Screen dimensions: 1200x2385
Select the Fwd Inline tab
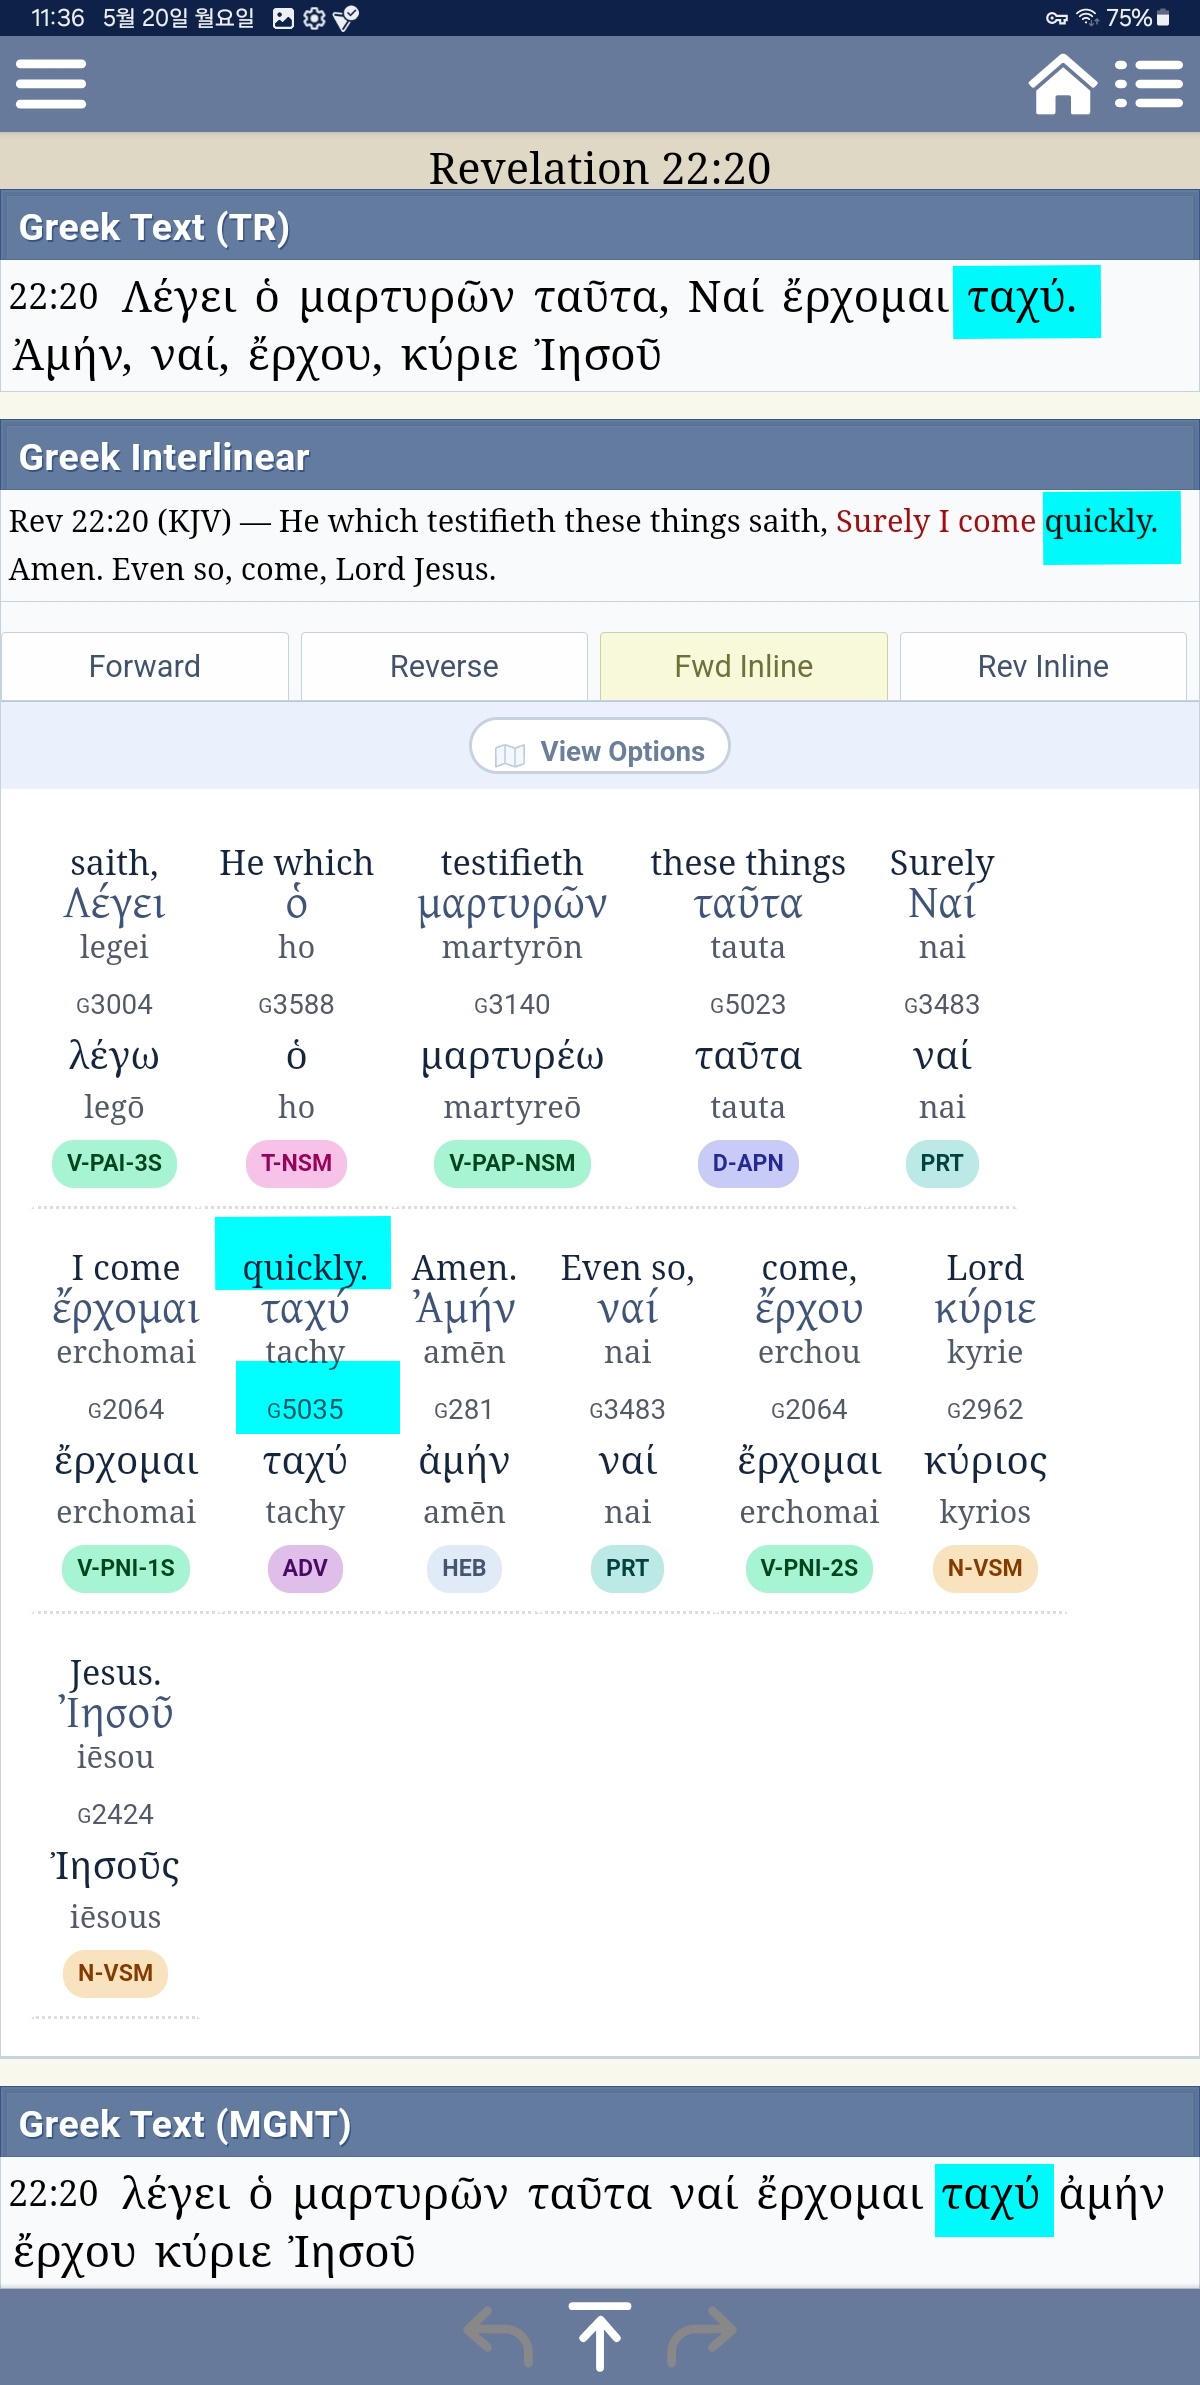tap(744, 666)
